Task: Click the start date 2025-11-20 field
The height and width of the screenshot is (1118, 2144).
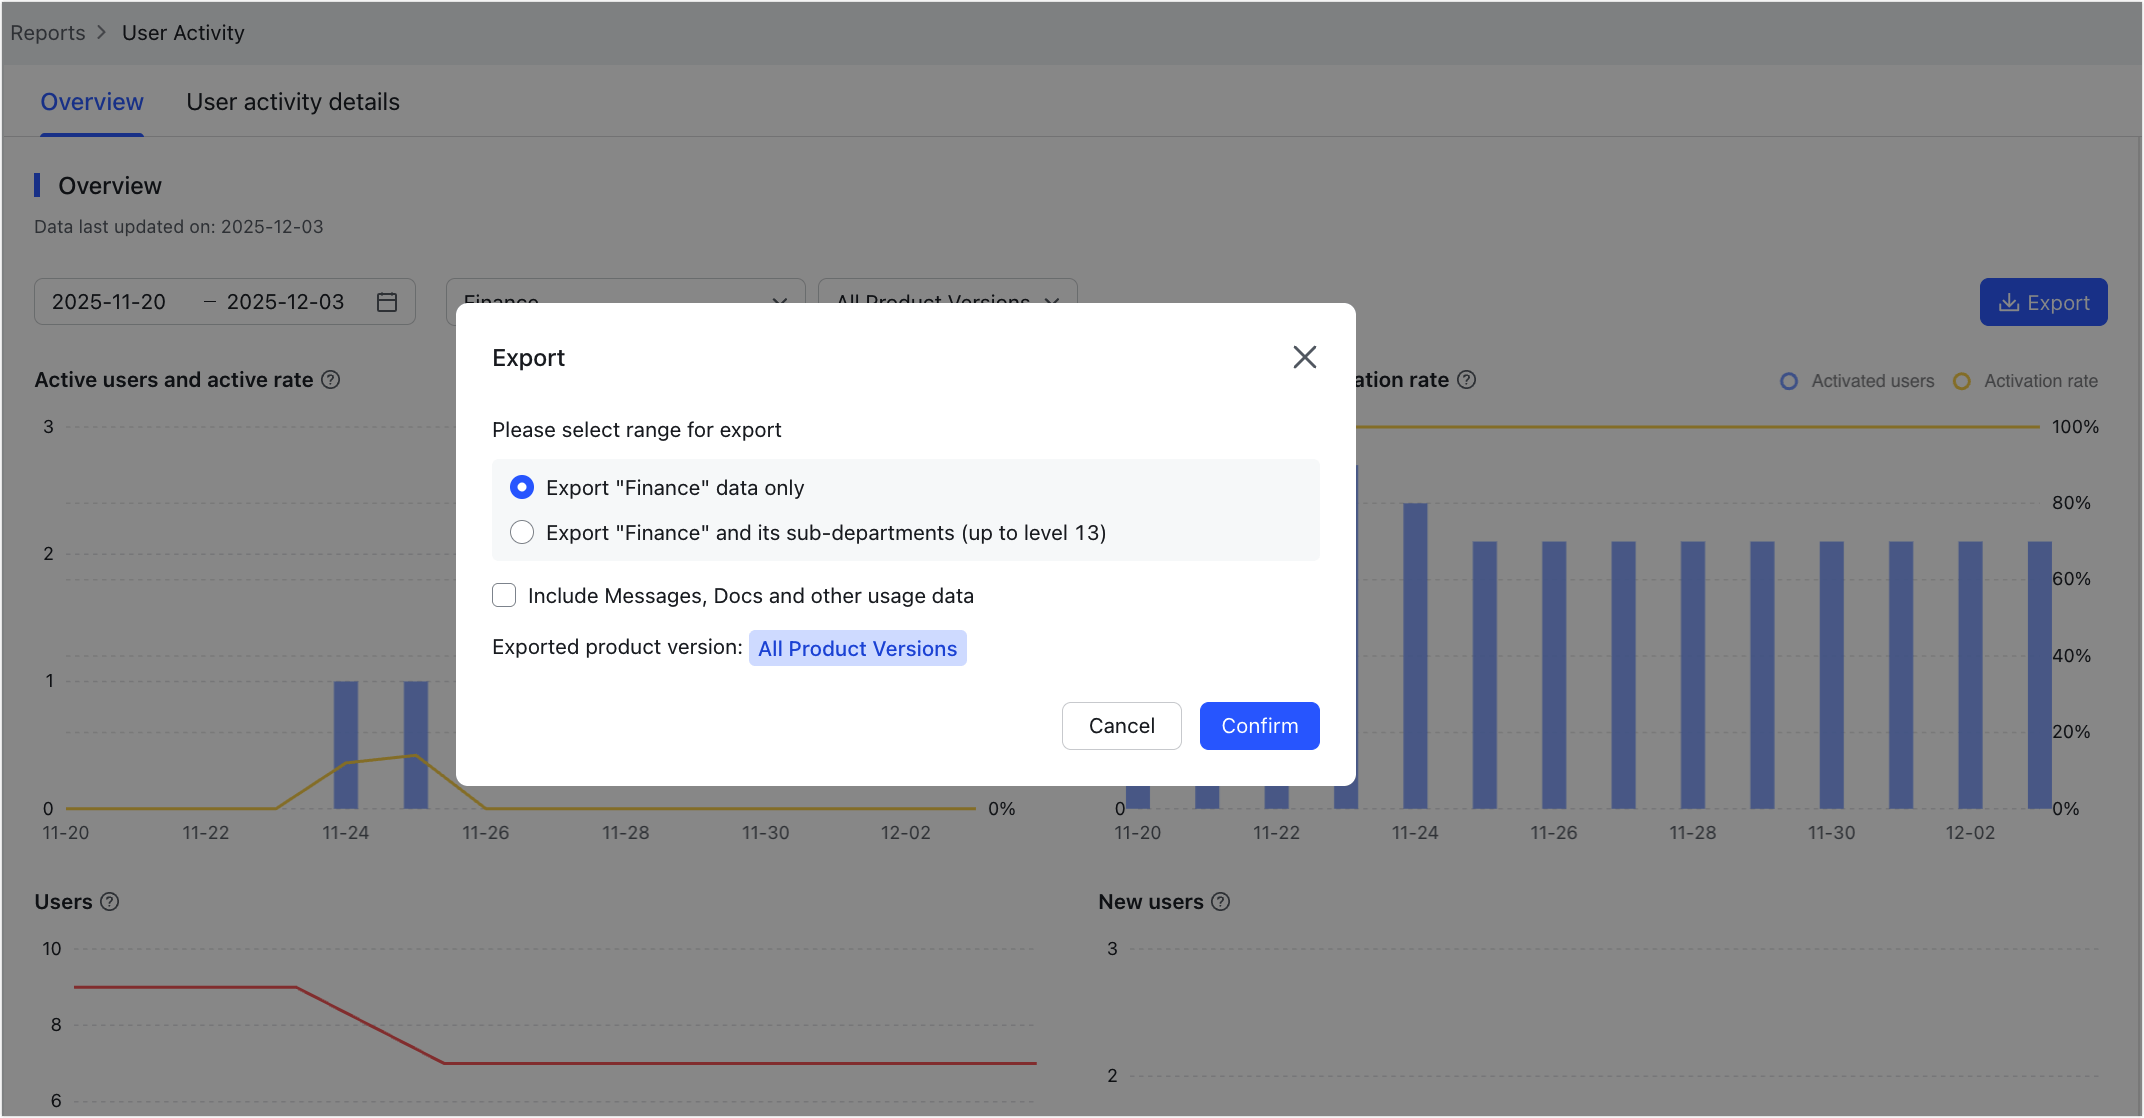Action: point(109,302)
